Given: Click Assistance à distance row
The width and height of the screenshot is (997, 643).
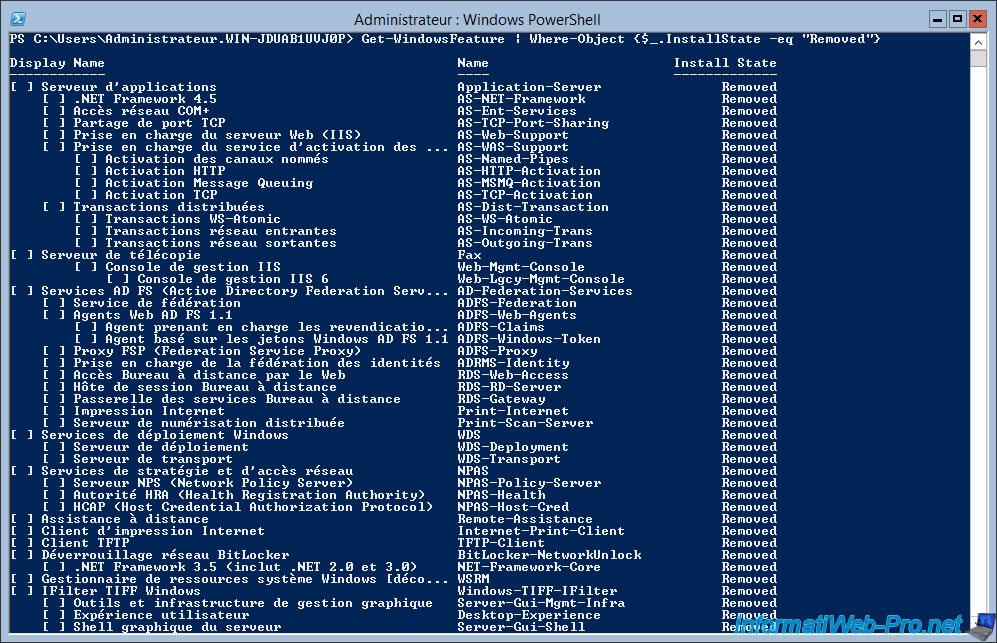Looking at the screenshot, I should [x=393, y=520].
